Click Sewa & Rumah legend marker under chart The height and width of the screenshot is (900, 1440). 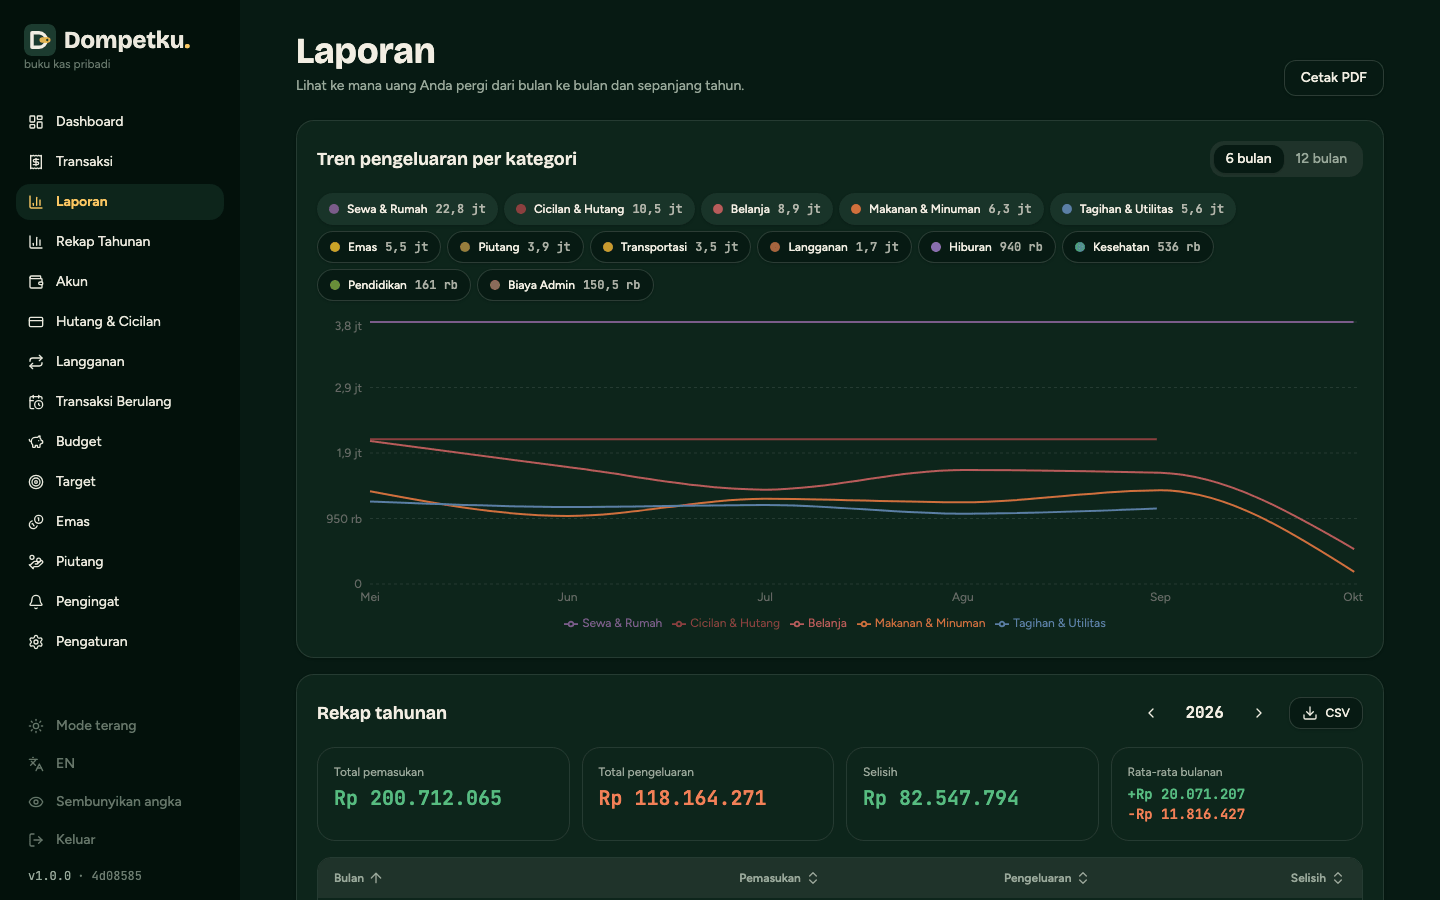pyautogui.click(x=571, y=624)
